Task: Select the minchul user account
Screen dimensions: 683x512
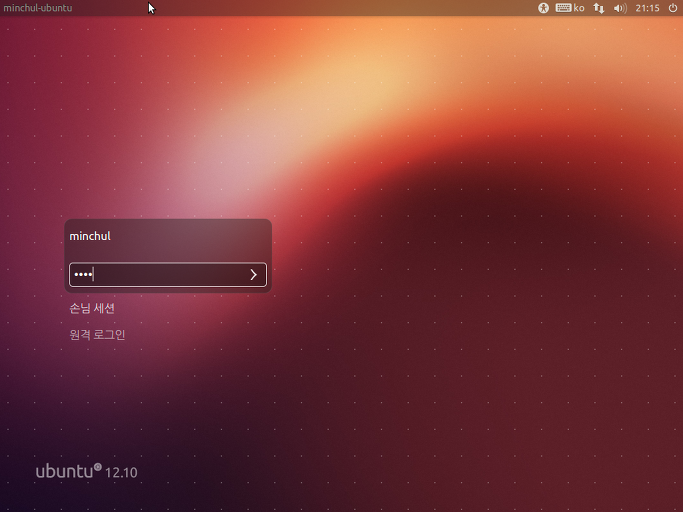Action: (x=90, y=237)
